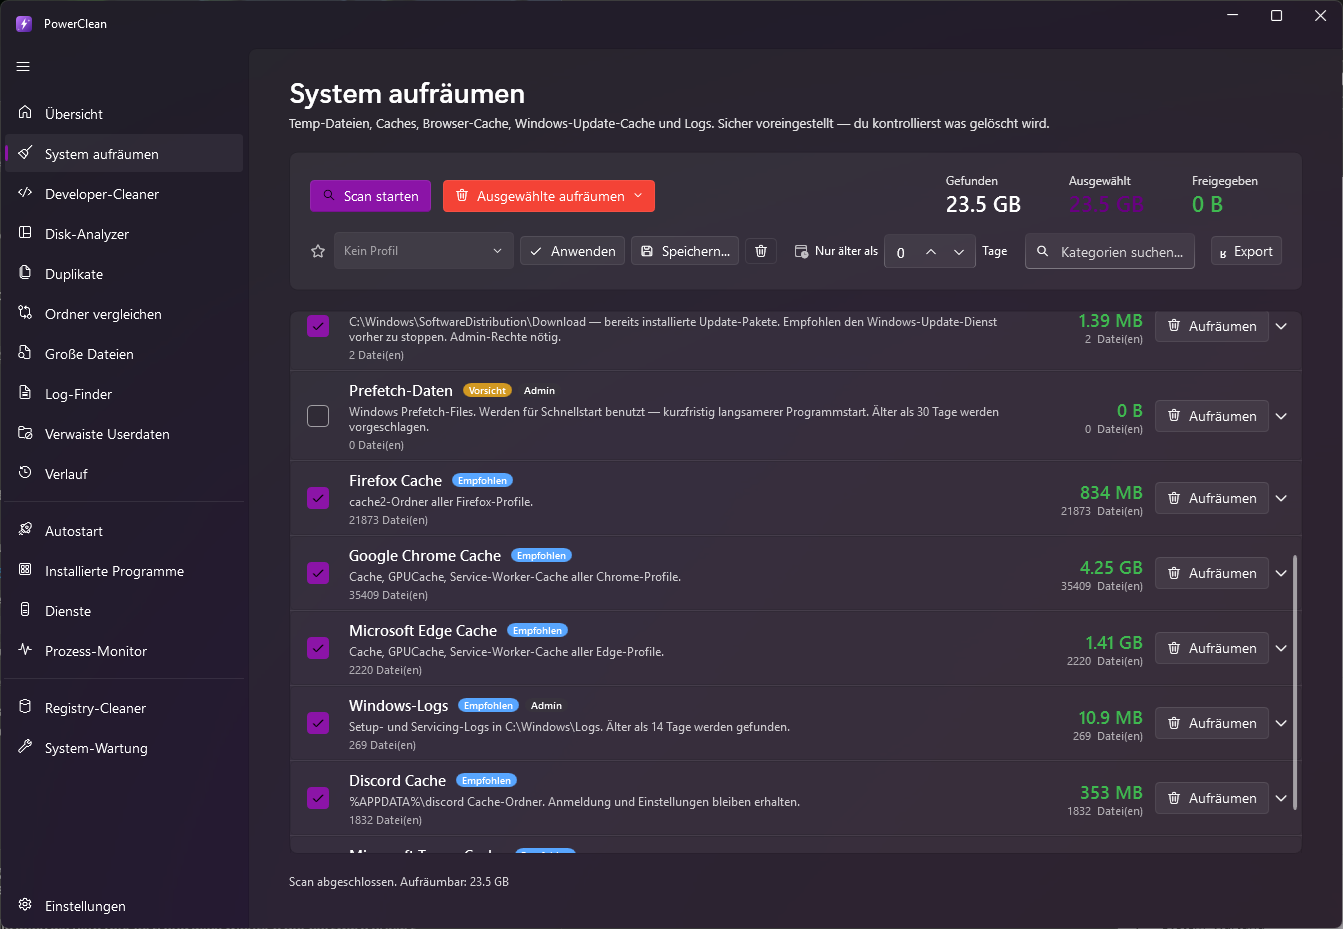Screen dimensions: 1343x929
Task: Click the Registry-Cleaner database icon
Action: 25,707
